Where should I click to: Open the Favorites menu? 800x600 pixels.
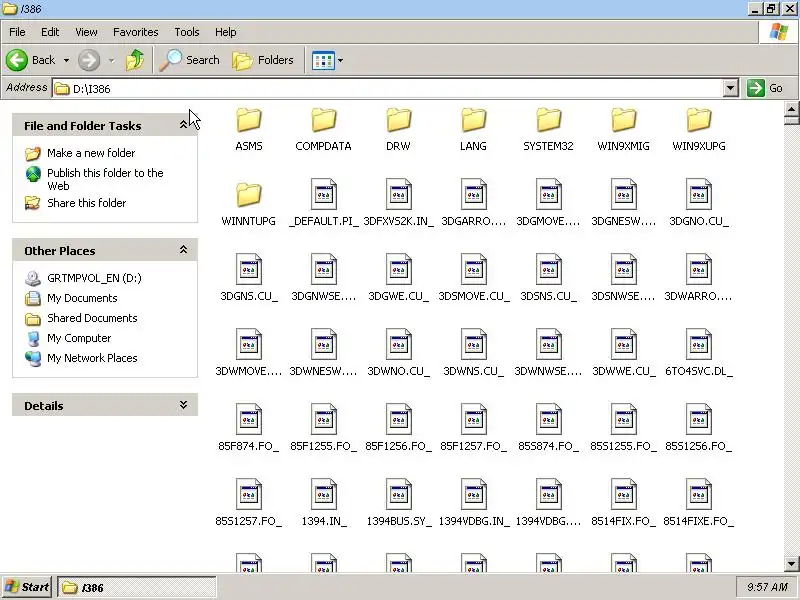point(136,32)
